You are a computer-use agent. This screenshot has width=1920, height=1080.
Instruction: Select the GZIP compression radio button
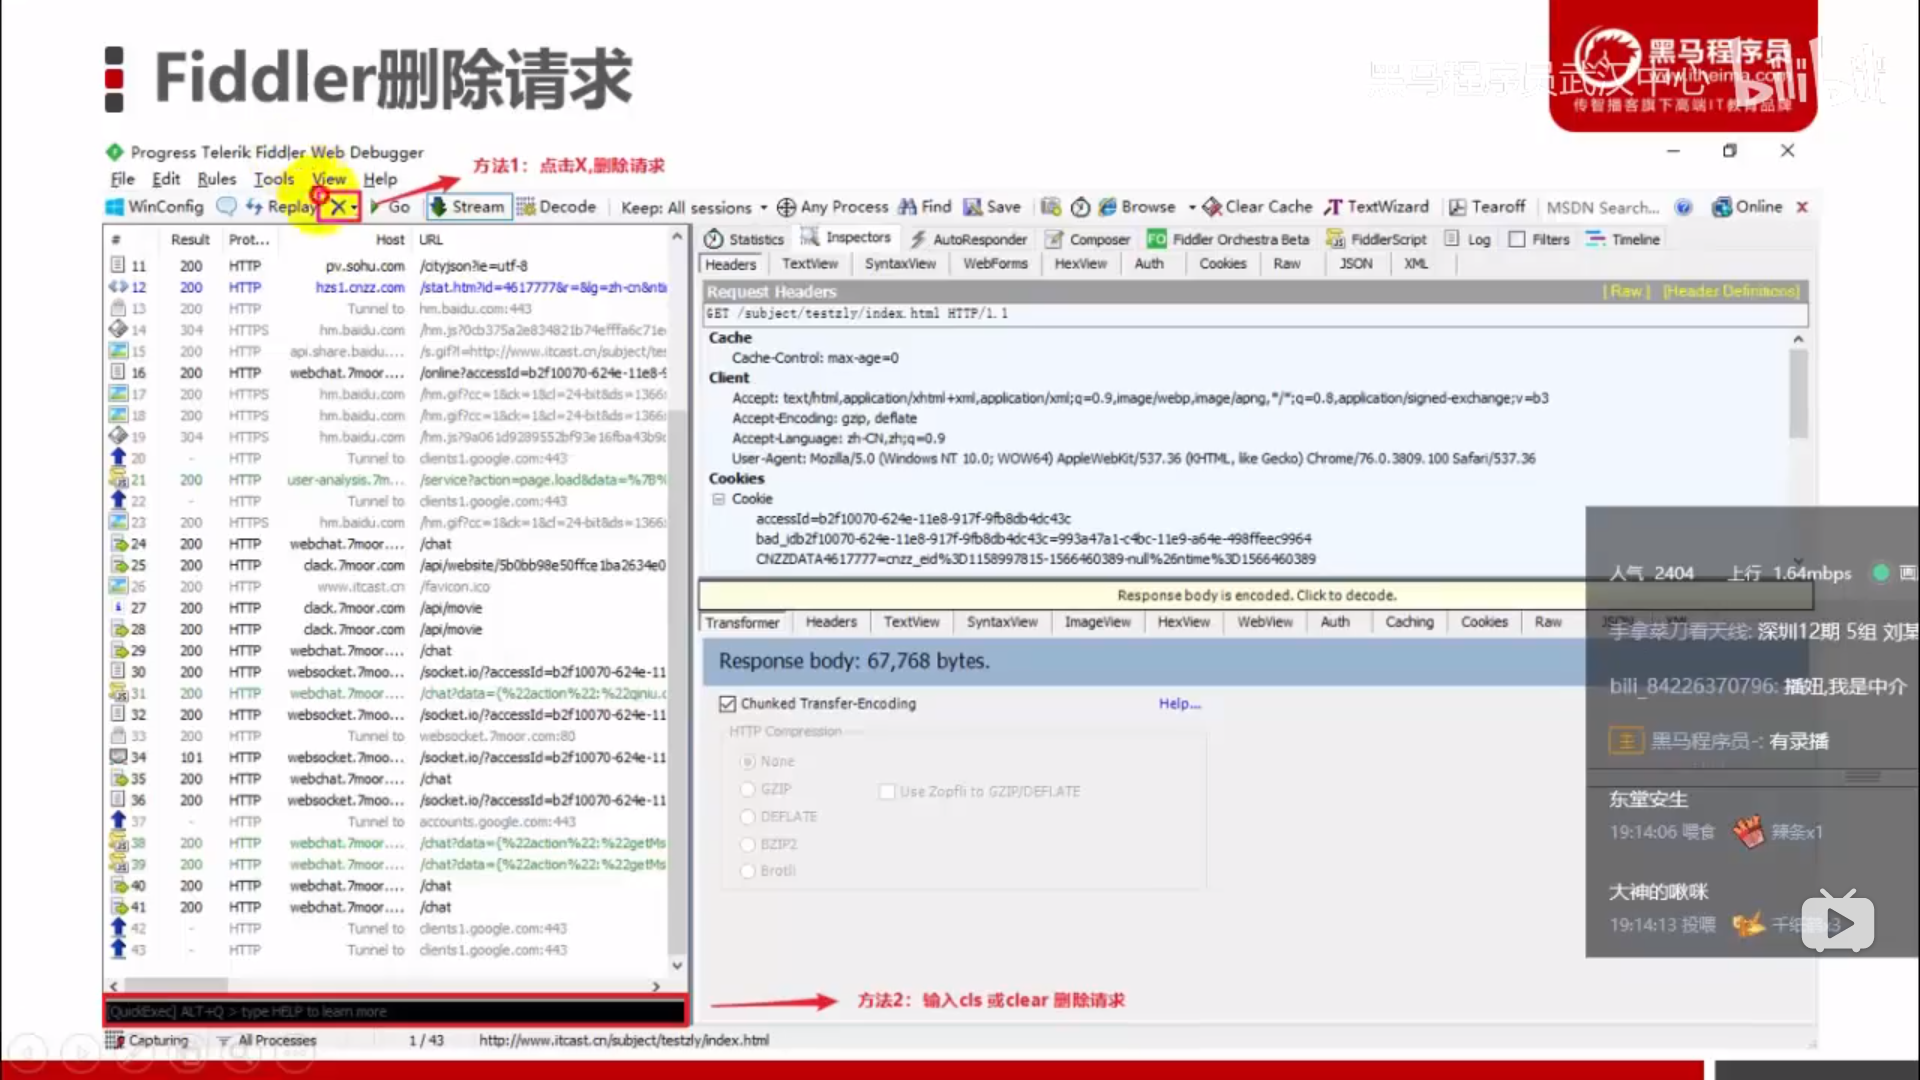tap(748, 789)
